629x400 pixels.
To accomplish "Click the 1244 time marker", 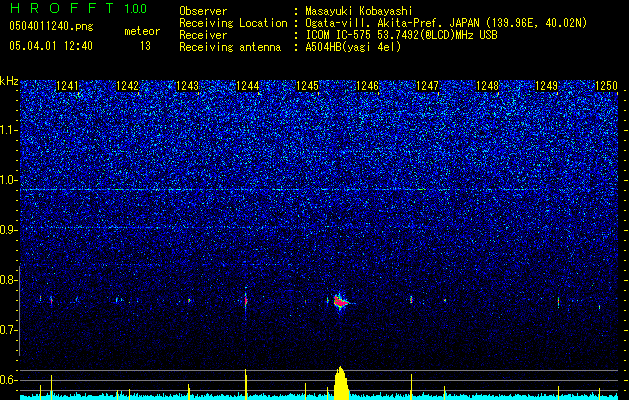I will click(x=248, y=86).
